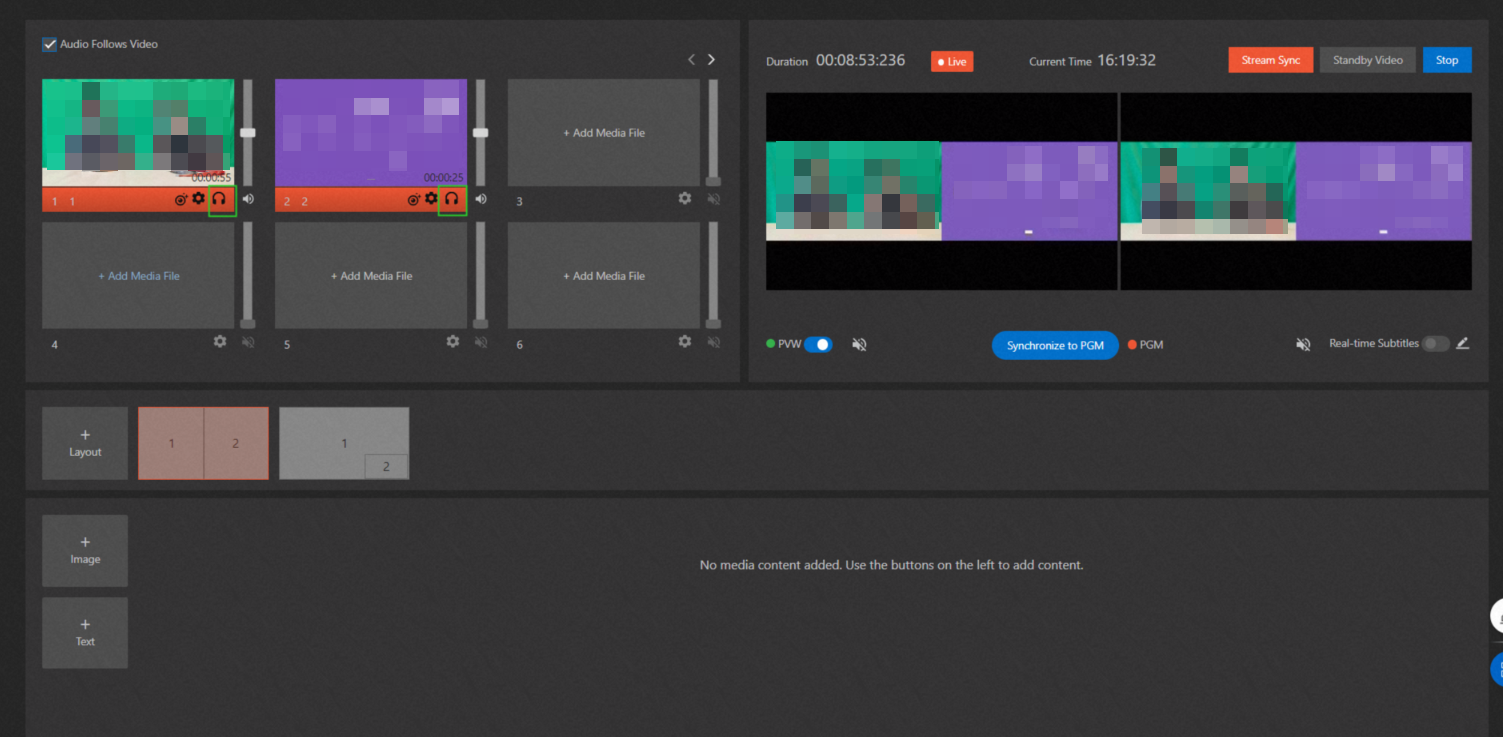Open the settings gear for slot 6

click(685, 341)
